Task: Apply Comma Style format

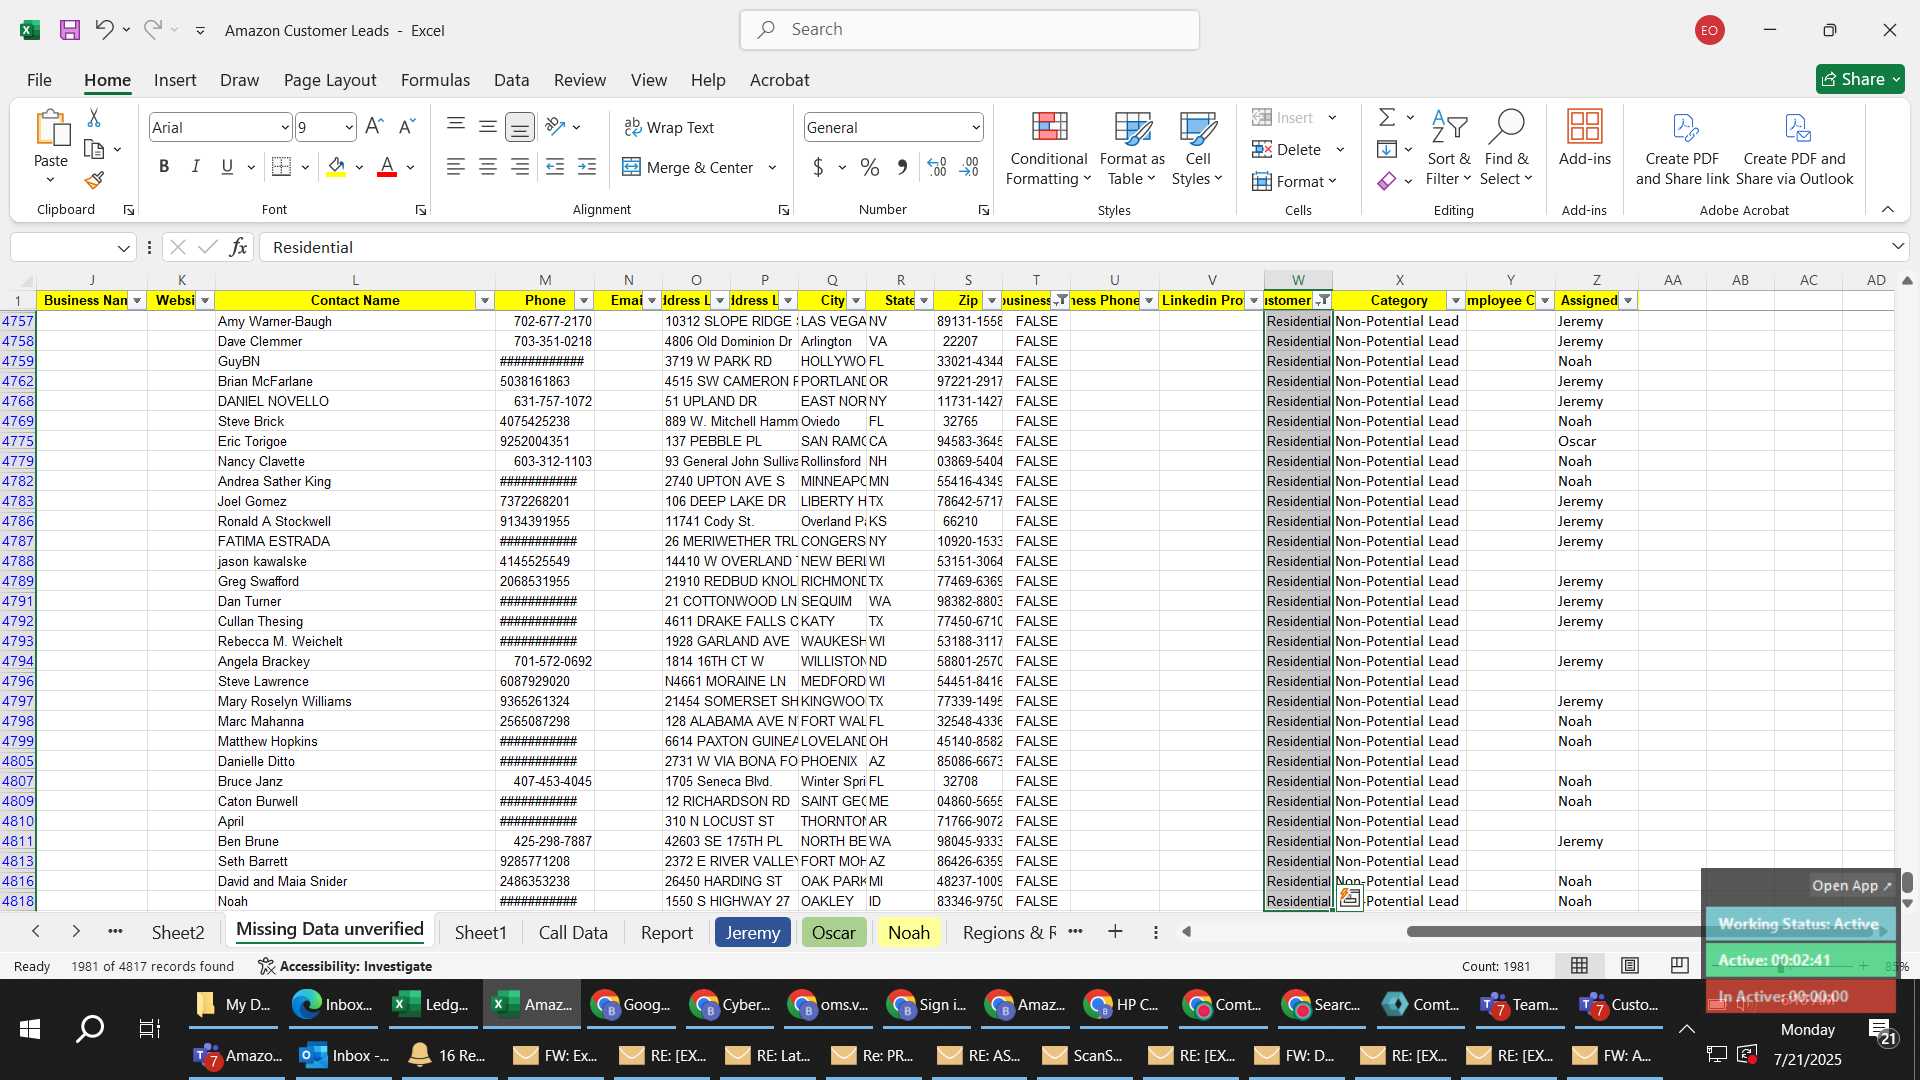Action: click(x=902, y=167)
